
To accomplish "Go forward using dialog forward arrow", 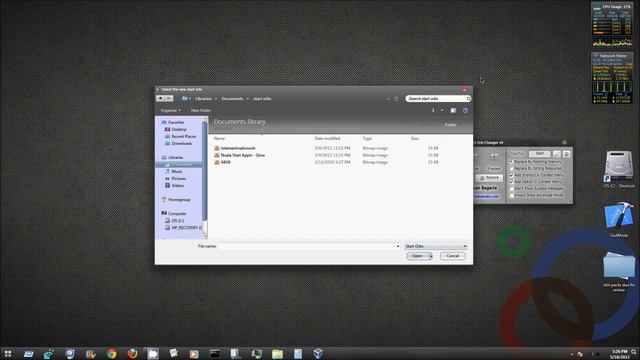I will point(169,98).
